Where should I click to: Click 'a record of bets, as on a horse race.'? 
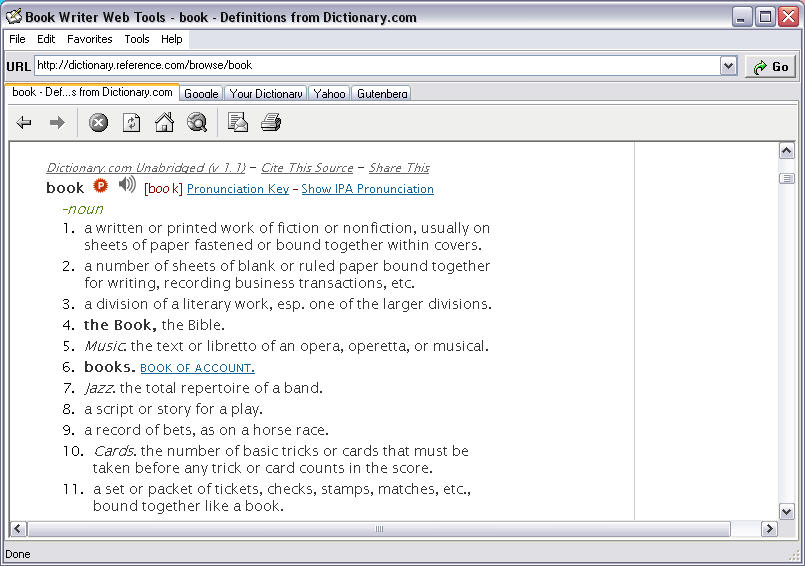(206, 430)
